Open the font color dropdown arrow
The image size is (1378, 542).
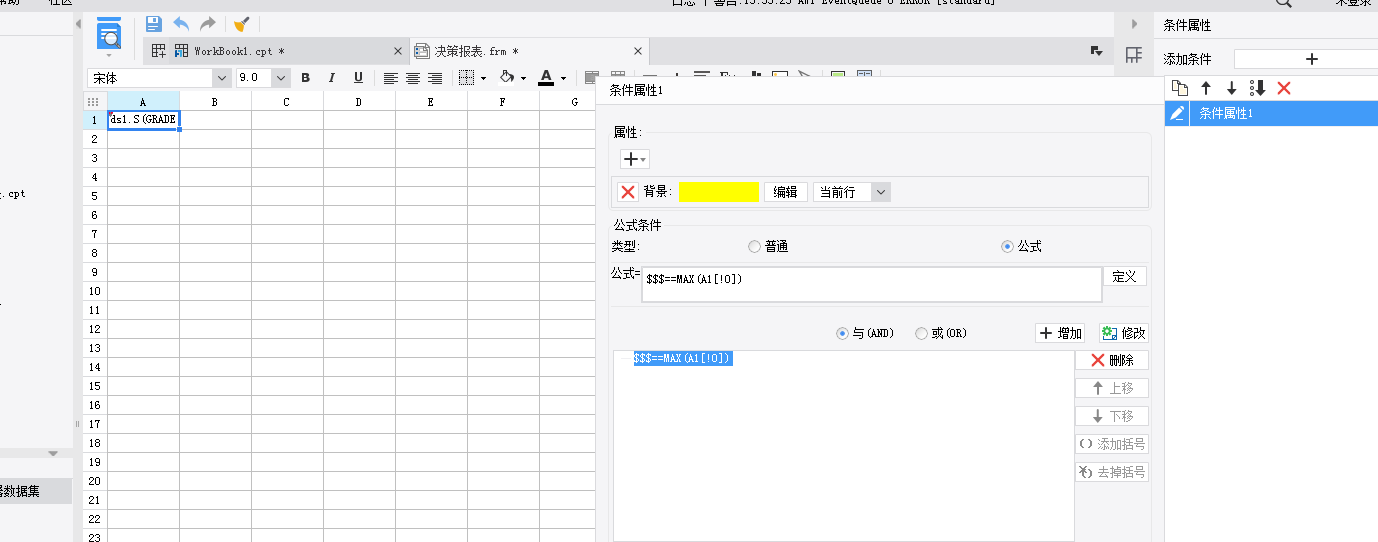click(x=563, y=78)
